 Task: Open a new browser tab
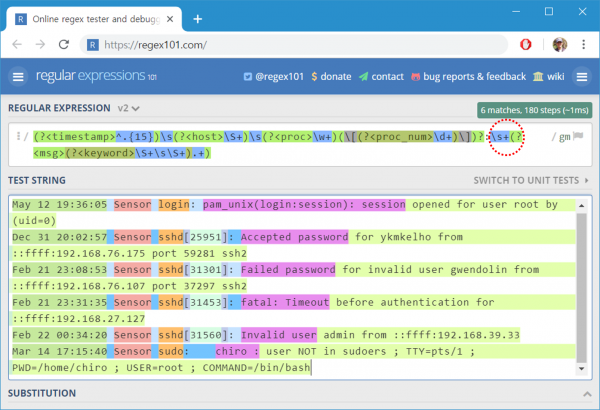pos(197,19)
